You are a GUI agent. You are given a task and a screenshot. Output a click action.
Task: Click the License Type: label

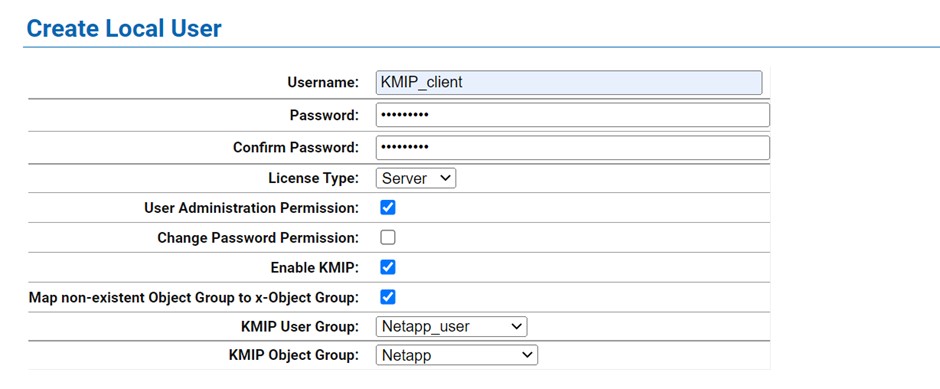click(314, 179)
